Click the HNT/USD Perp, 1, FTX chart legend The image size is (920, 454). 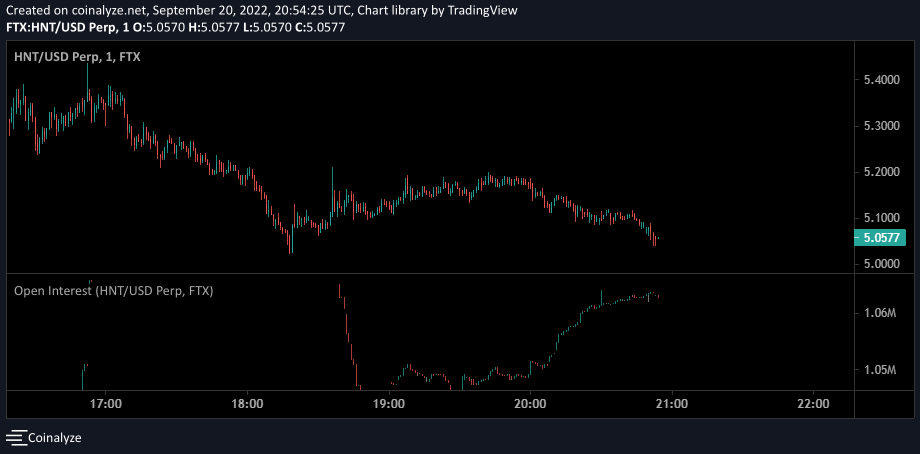click(77, 57)
